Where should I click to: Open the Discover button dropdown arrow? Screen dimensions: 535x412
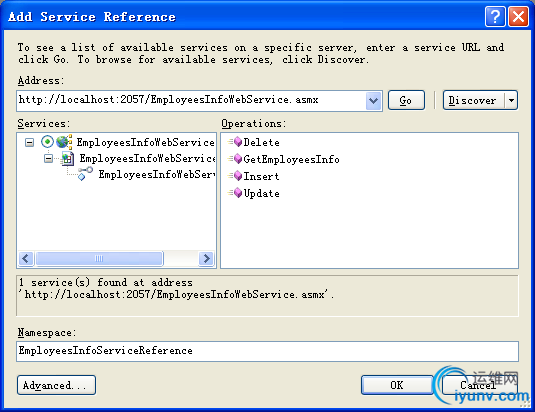(511, 100)
